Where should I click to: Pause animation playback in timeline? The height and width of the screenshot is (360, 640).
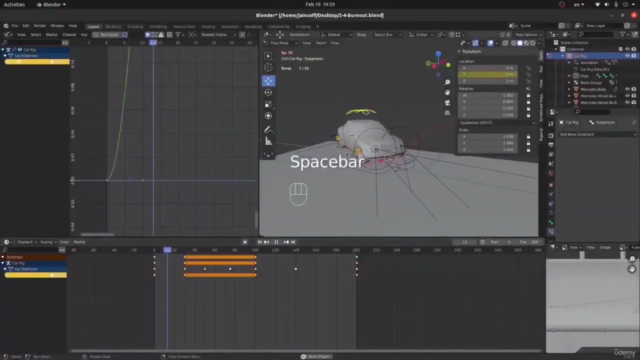276,242
